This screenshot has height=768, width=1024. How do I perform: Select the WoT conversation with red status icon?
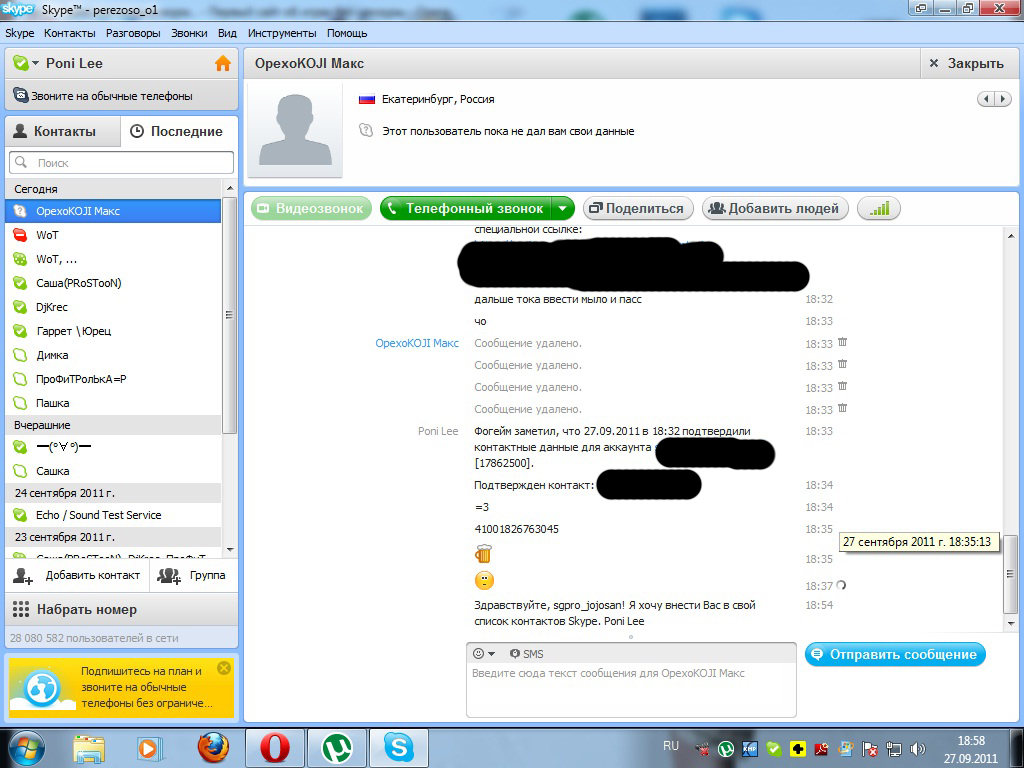(113, 235)
